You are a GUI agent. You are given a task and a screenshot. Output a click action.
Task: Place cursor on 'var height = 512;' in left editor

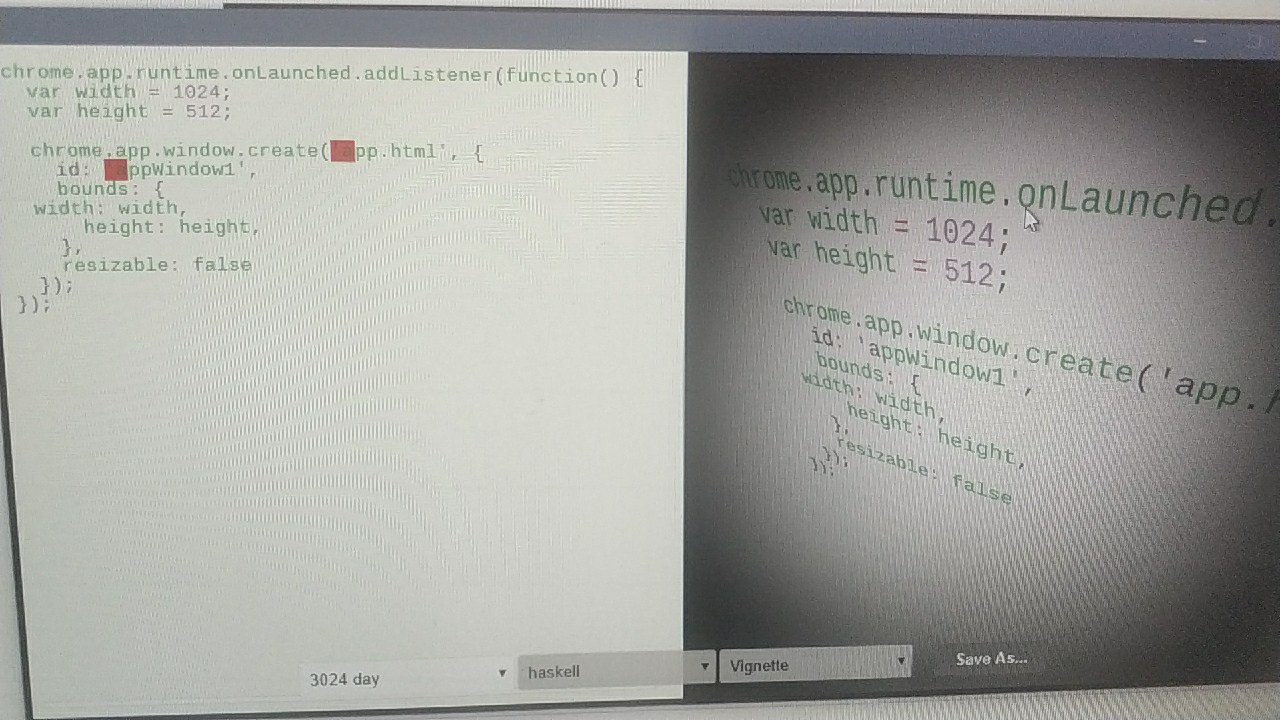pyautogui.click(x=129, y=112)
